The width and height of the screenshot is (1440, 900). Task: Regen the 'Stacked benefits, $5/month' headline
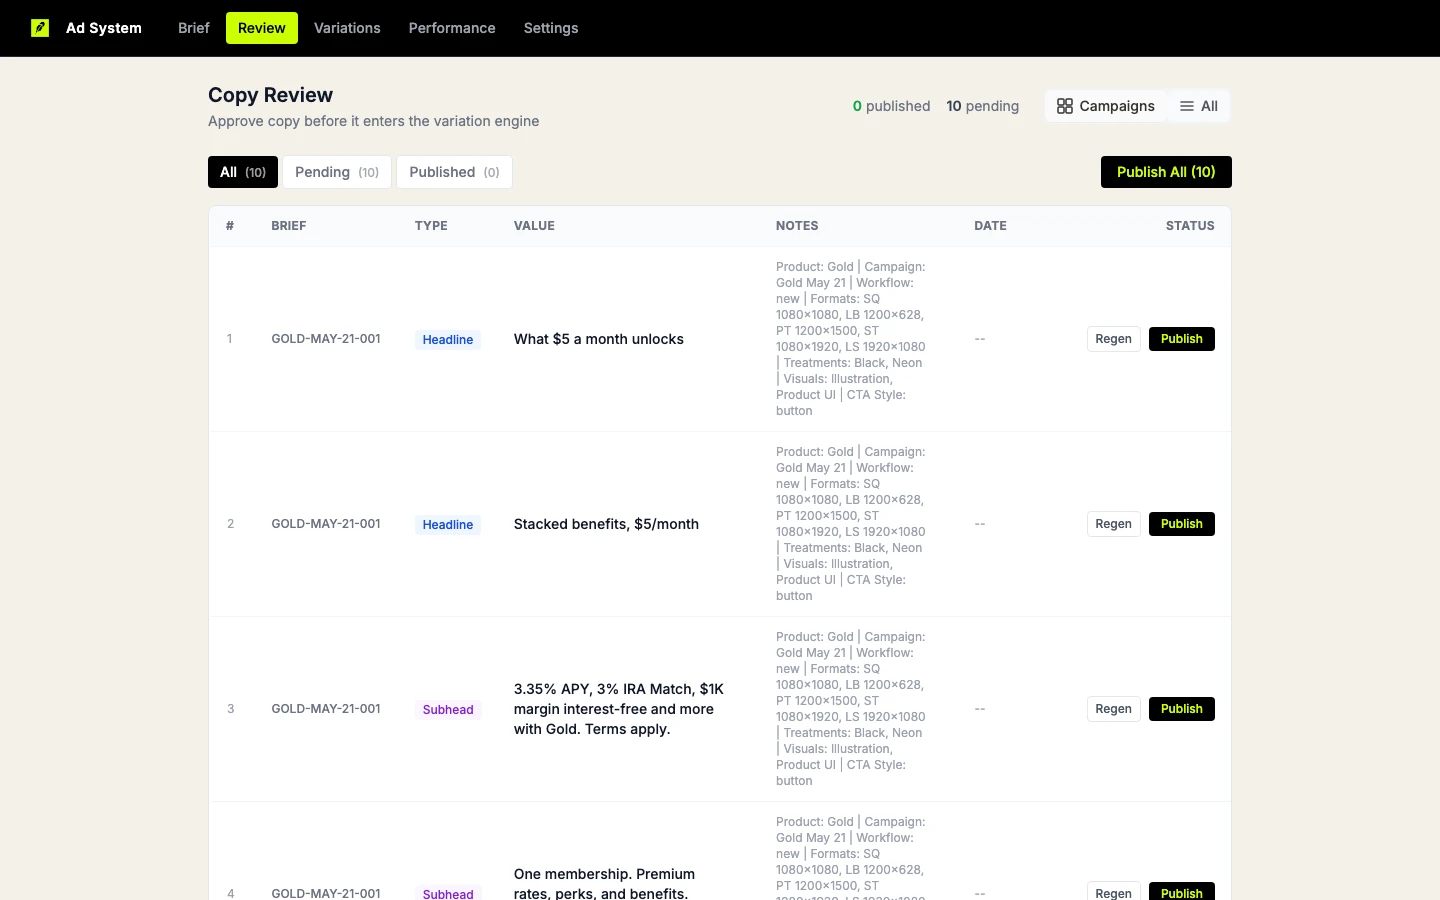tap(1113, 524)
